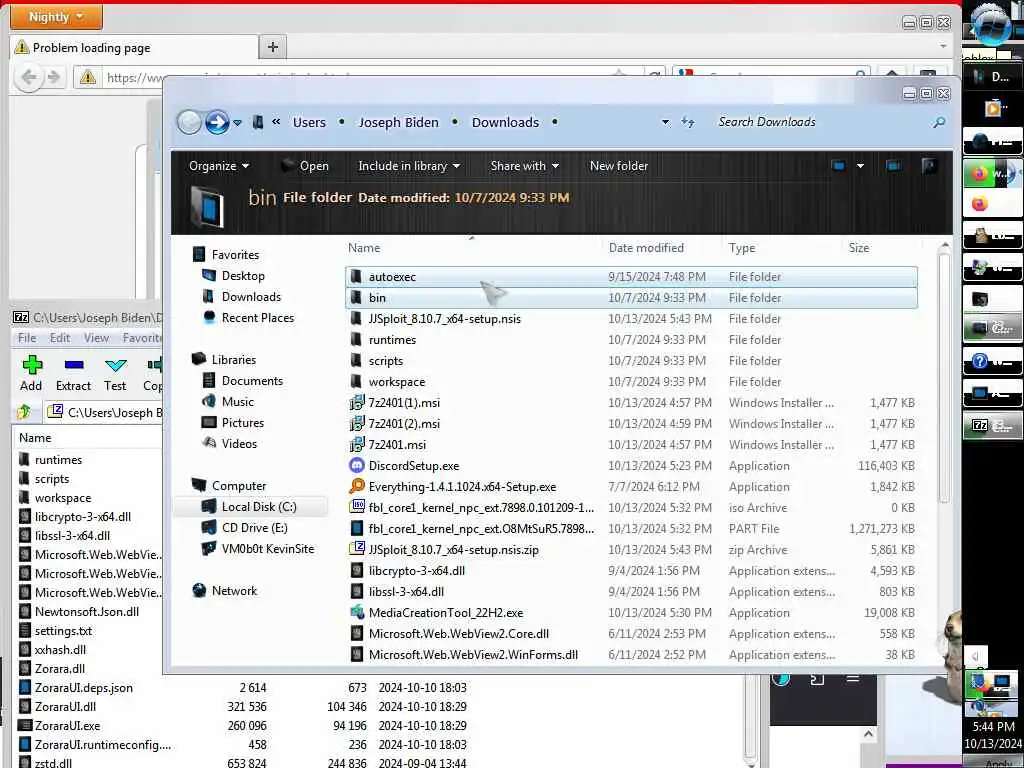1024x768 pixels.
Task: Click Test button in 7-Zip
Action: [116, 374]
